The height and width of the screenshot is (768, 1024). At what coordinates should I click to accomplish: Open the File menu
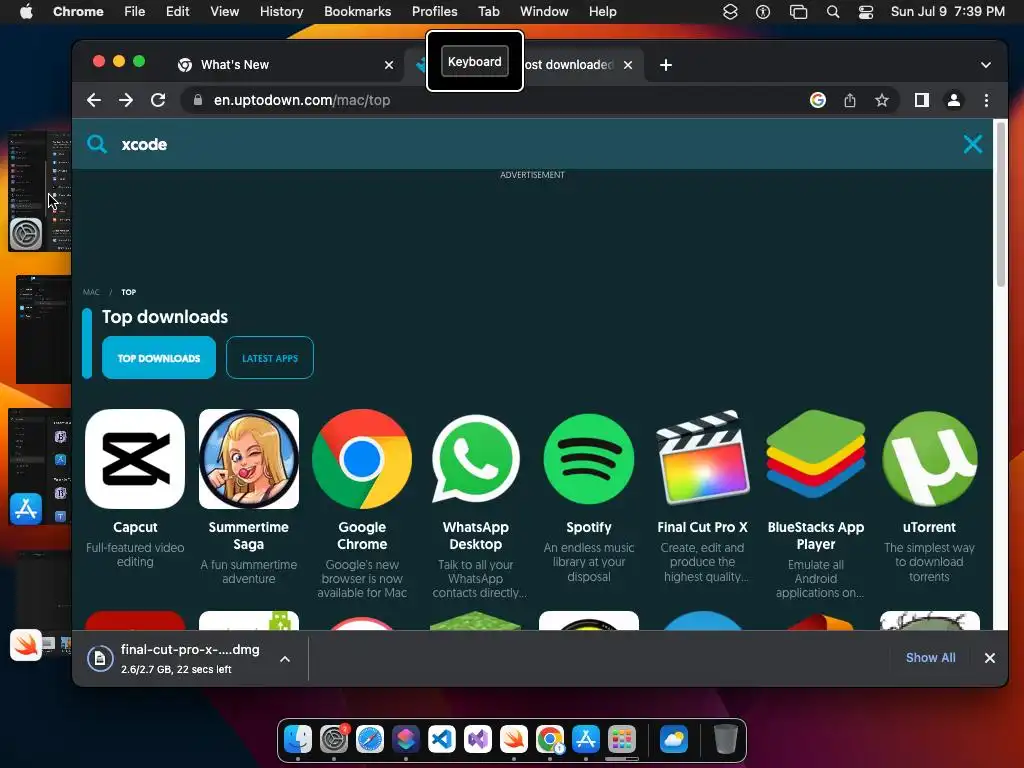coord(135,11)
